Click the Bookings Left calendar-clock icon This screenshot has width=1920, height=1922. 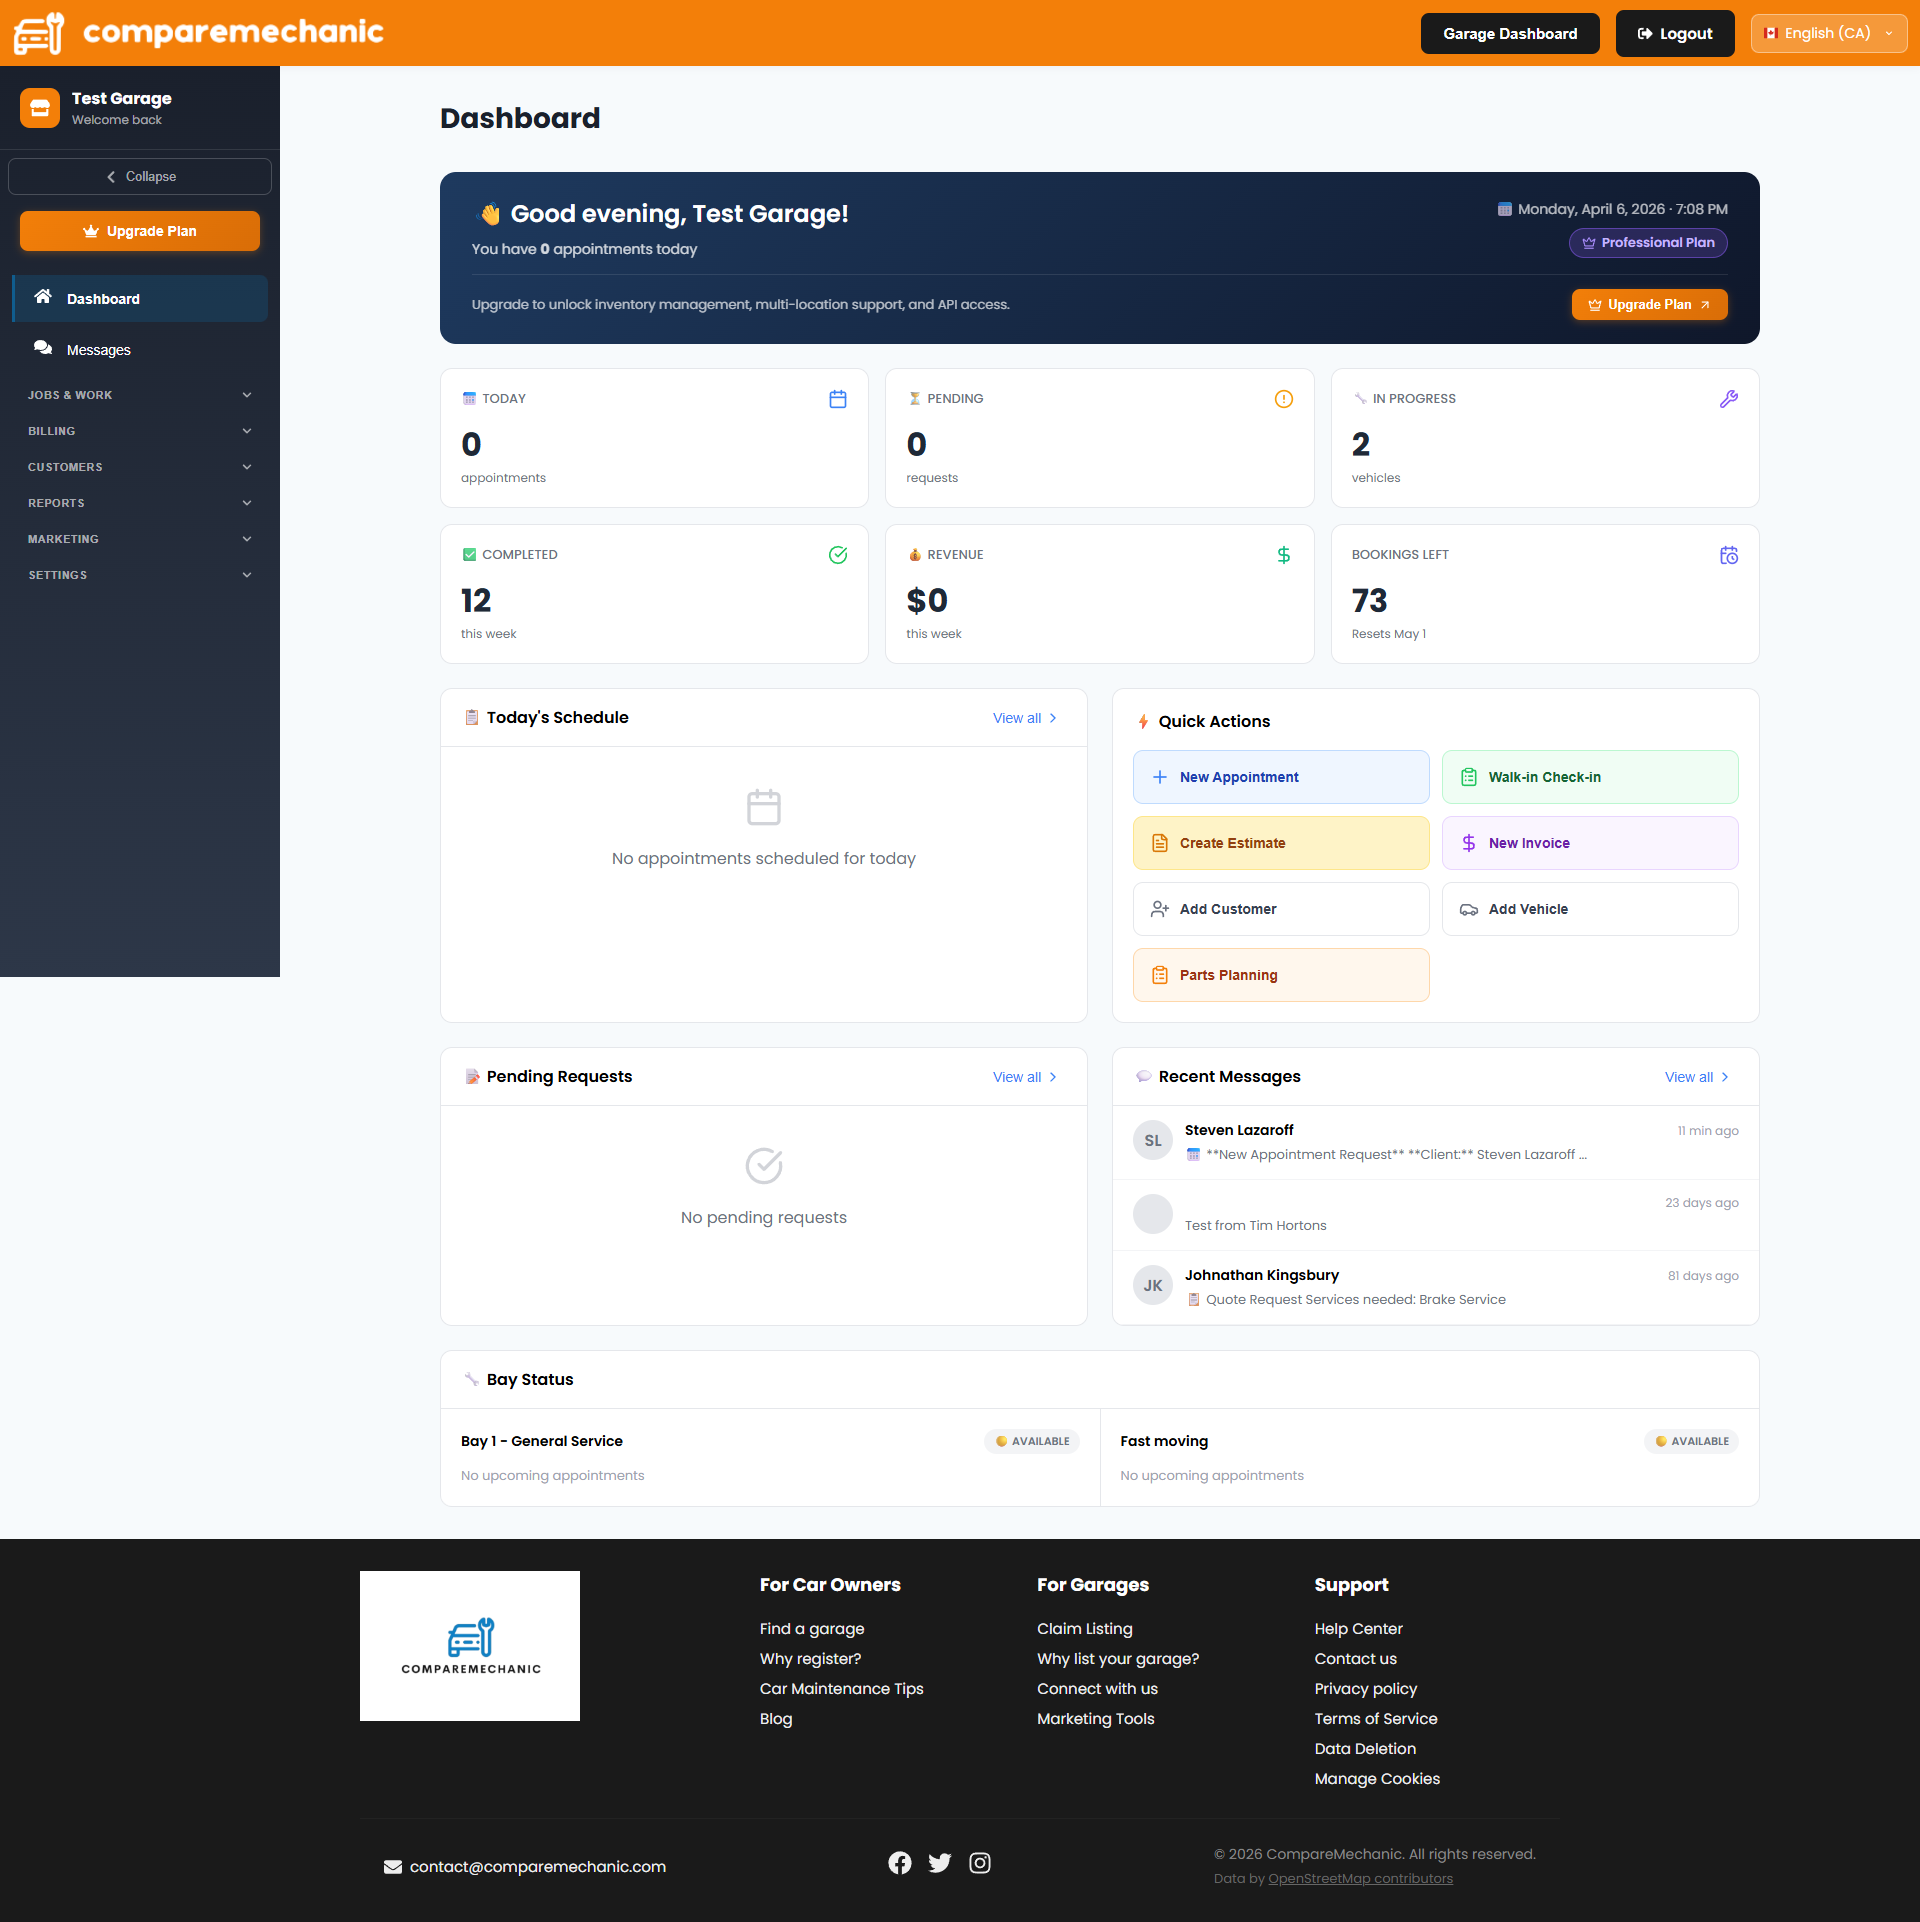(1728, 555)
